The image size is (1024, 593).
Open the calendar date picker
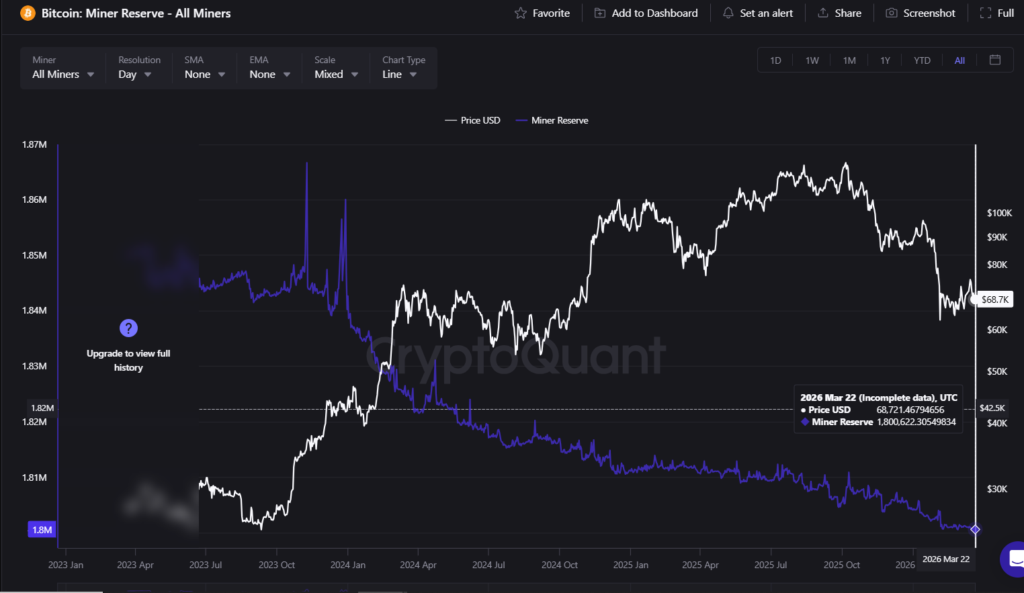click(x=995, y=60)
